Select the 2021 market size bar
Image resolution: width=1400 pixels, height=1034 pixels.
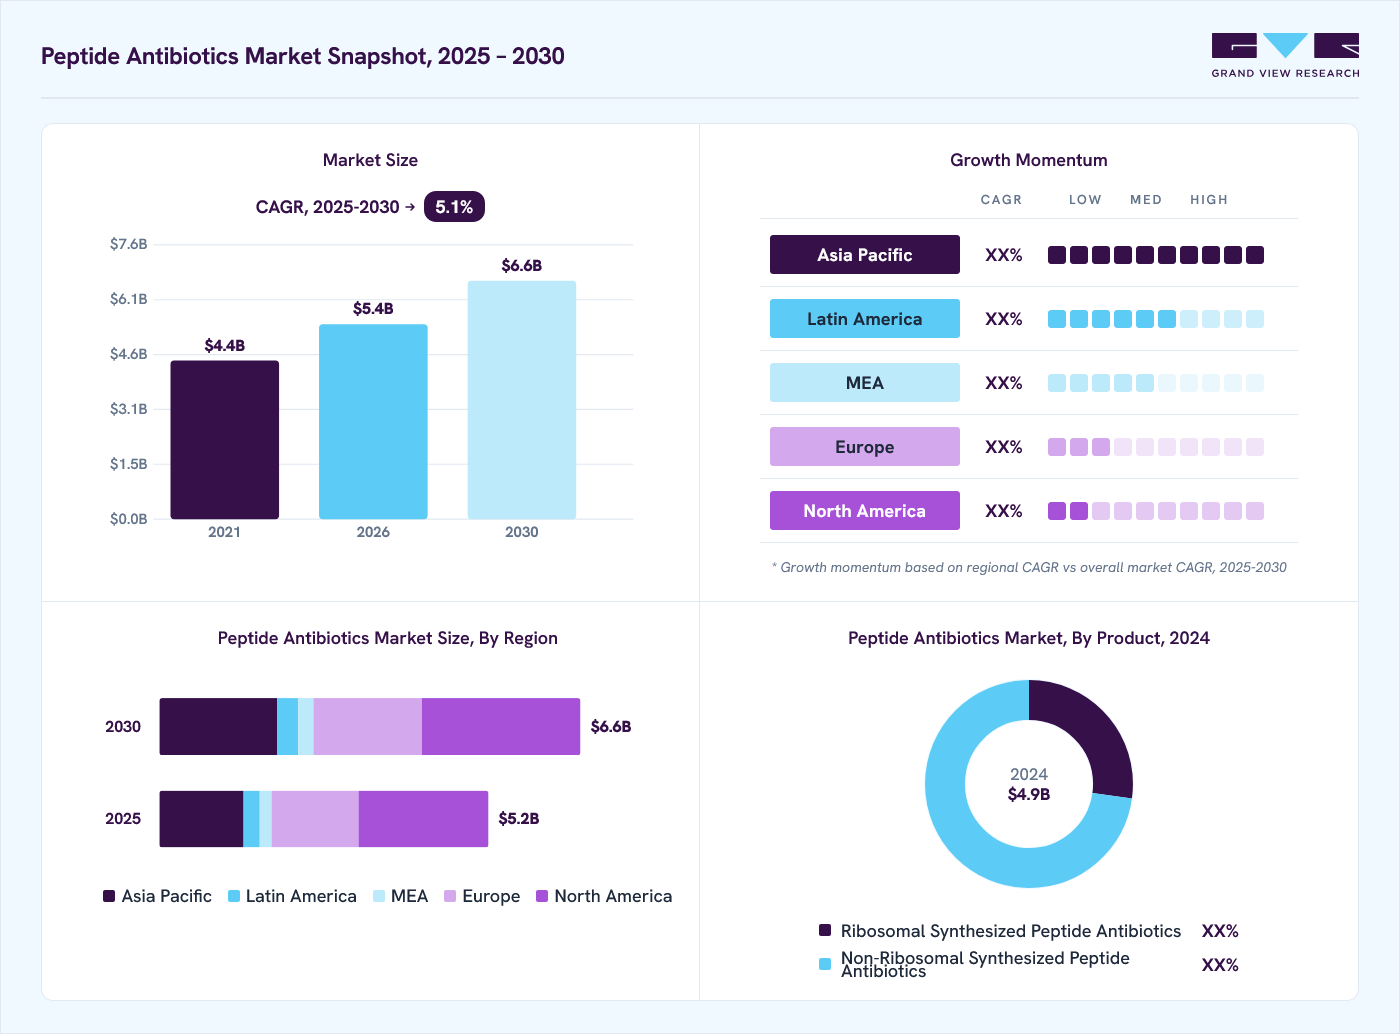[225, 440]
